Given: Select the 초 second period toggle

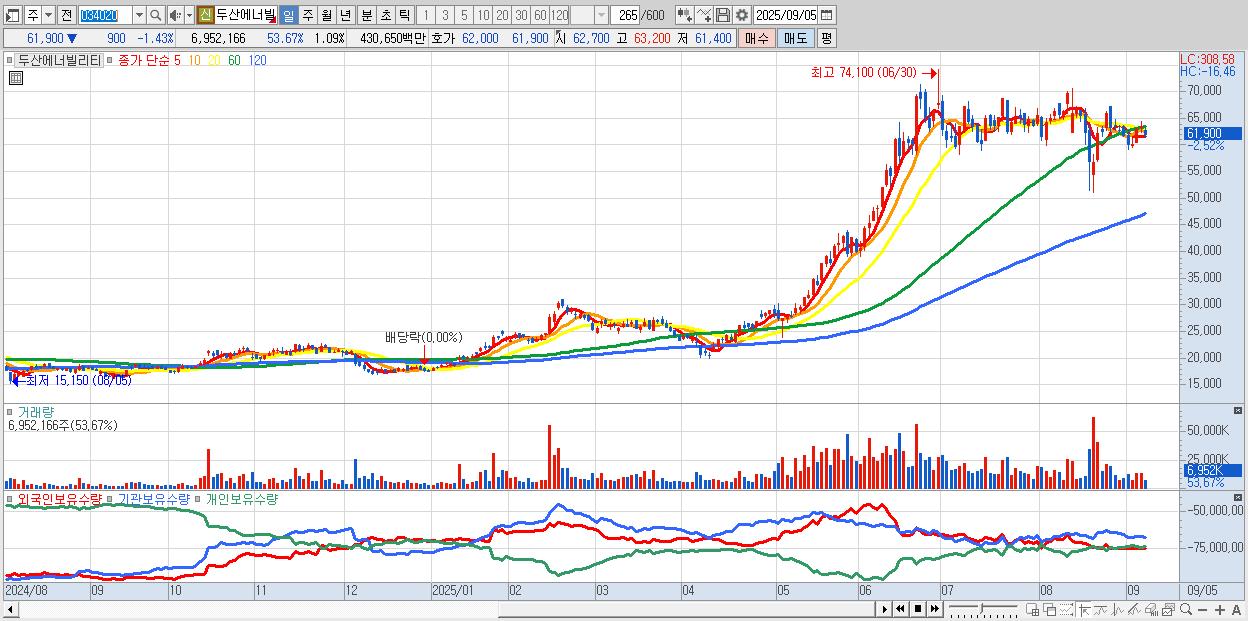Looking at the screenshot, I should point(385,16).
